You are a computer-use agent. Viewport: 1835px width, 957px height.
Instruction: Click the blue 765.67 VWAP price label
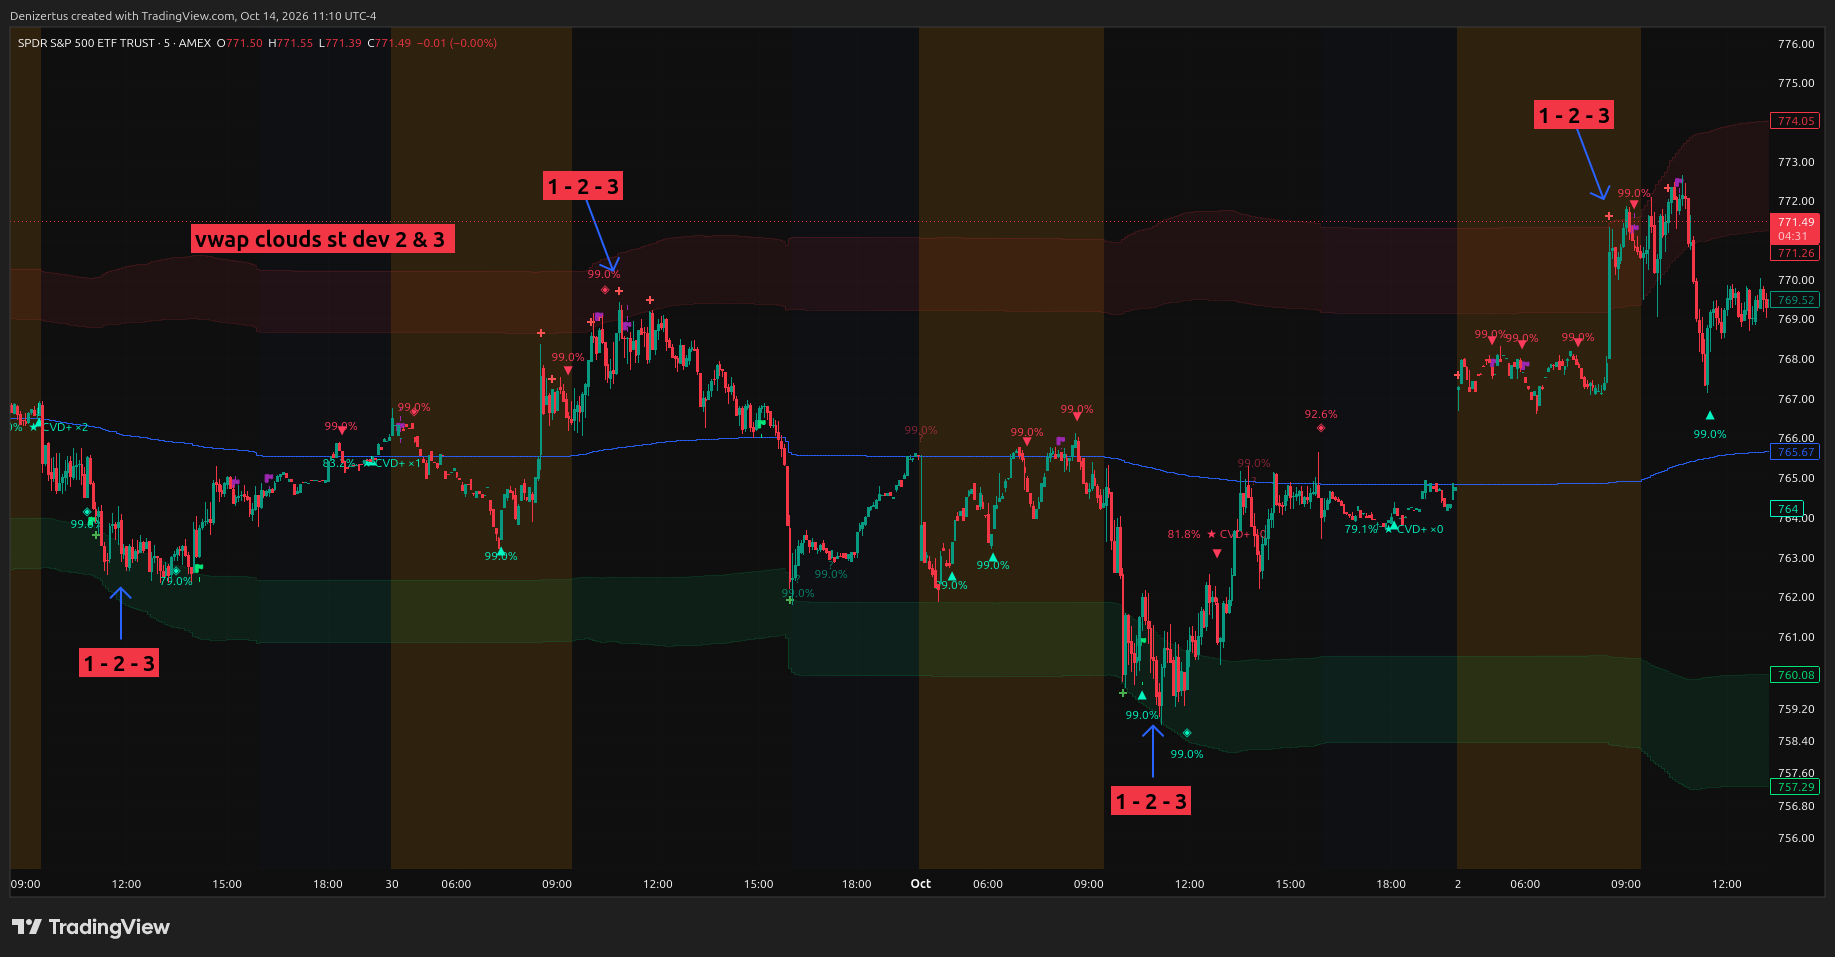click(x=1795, y=452)
